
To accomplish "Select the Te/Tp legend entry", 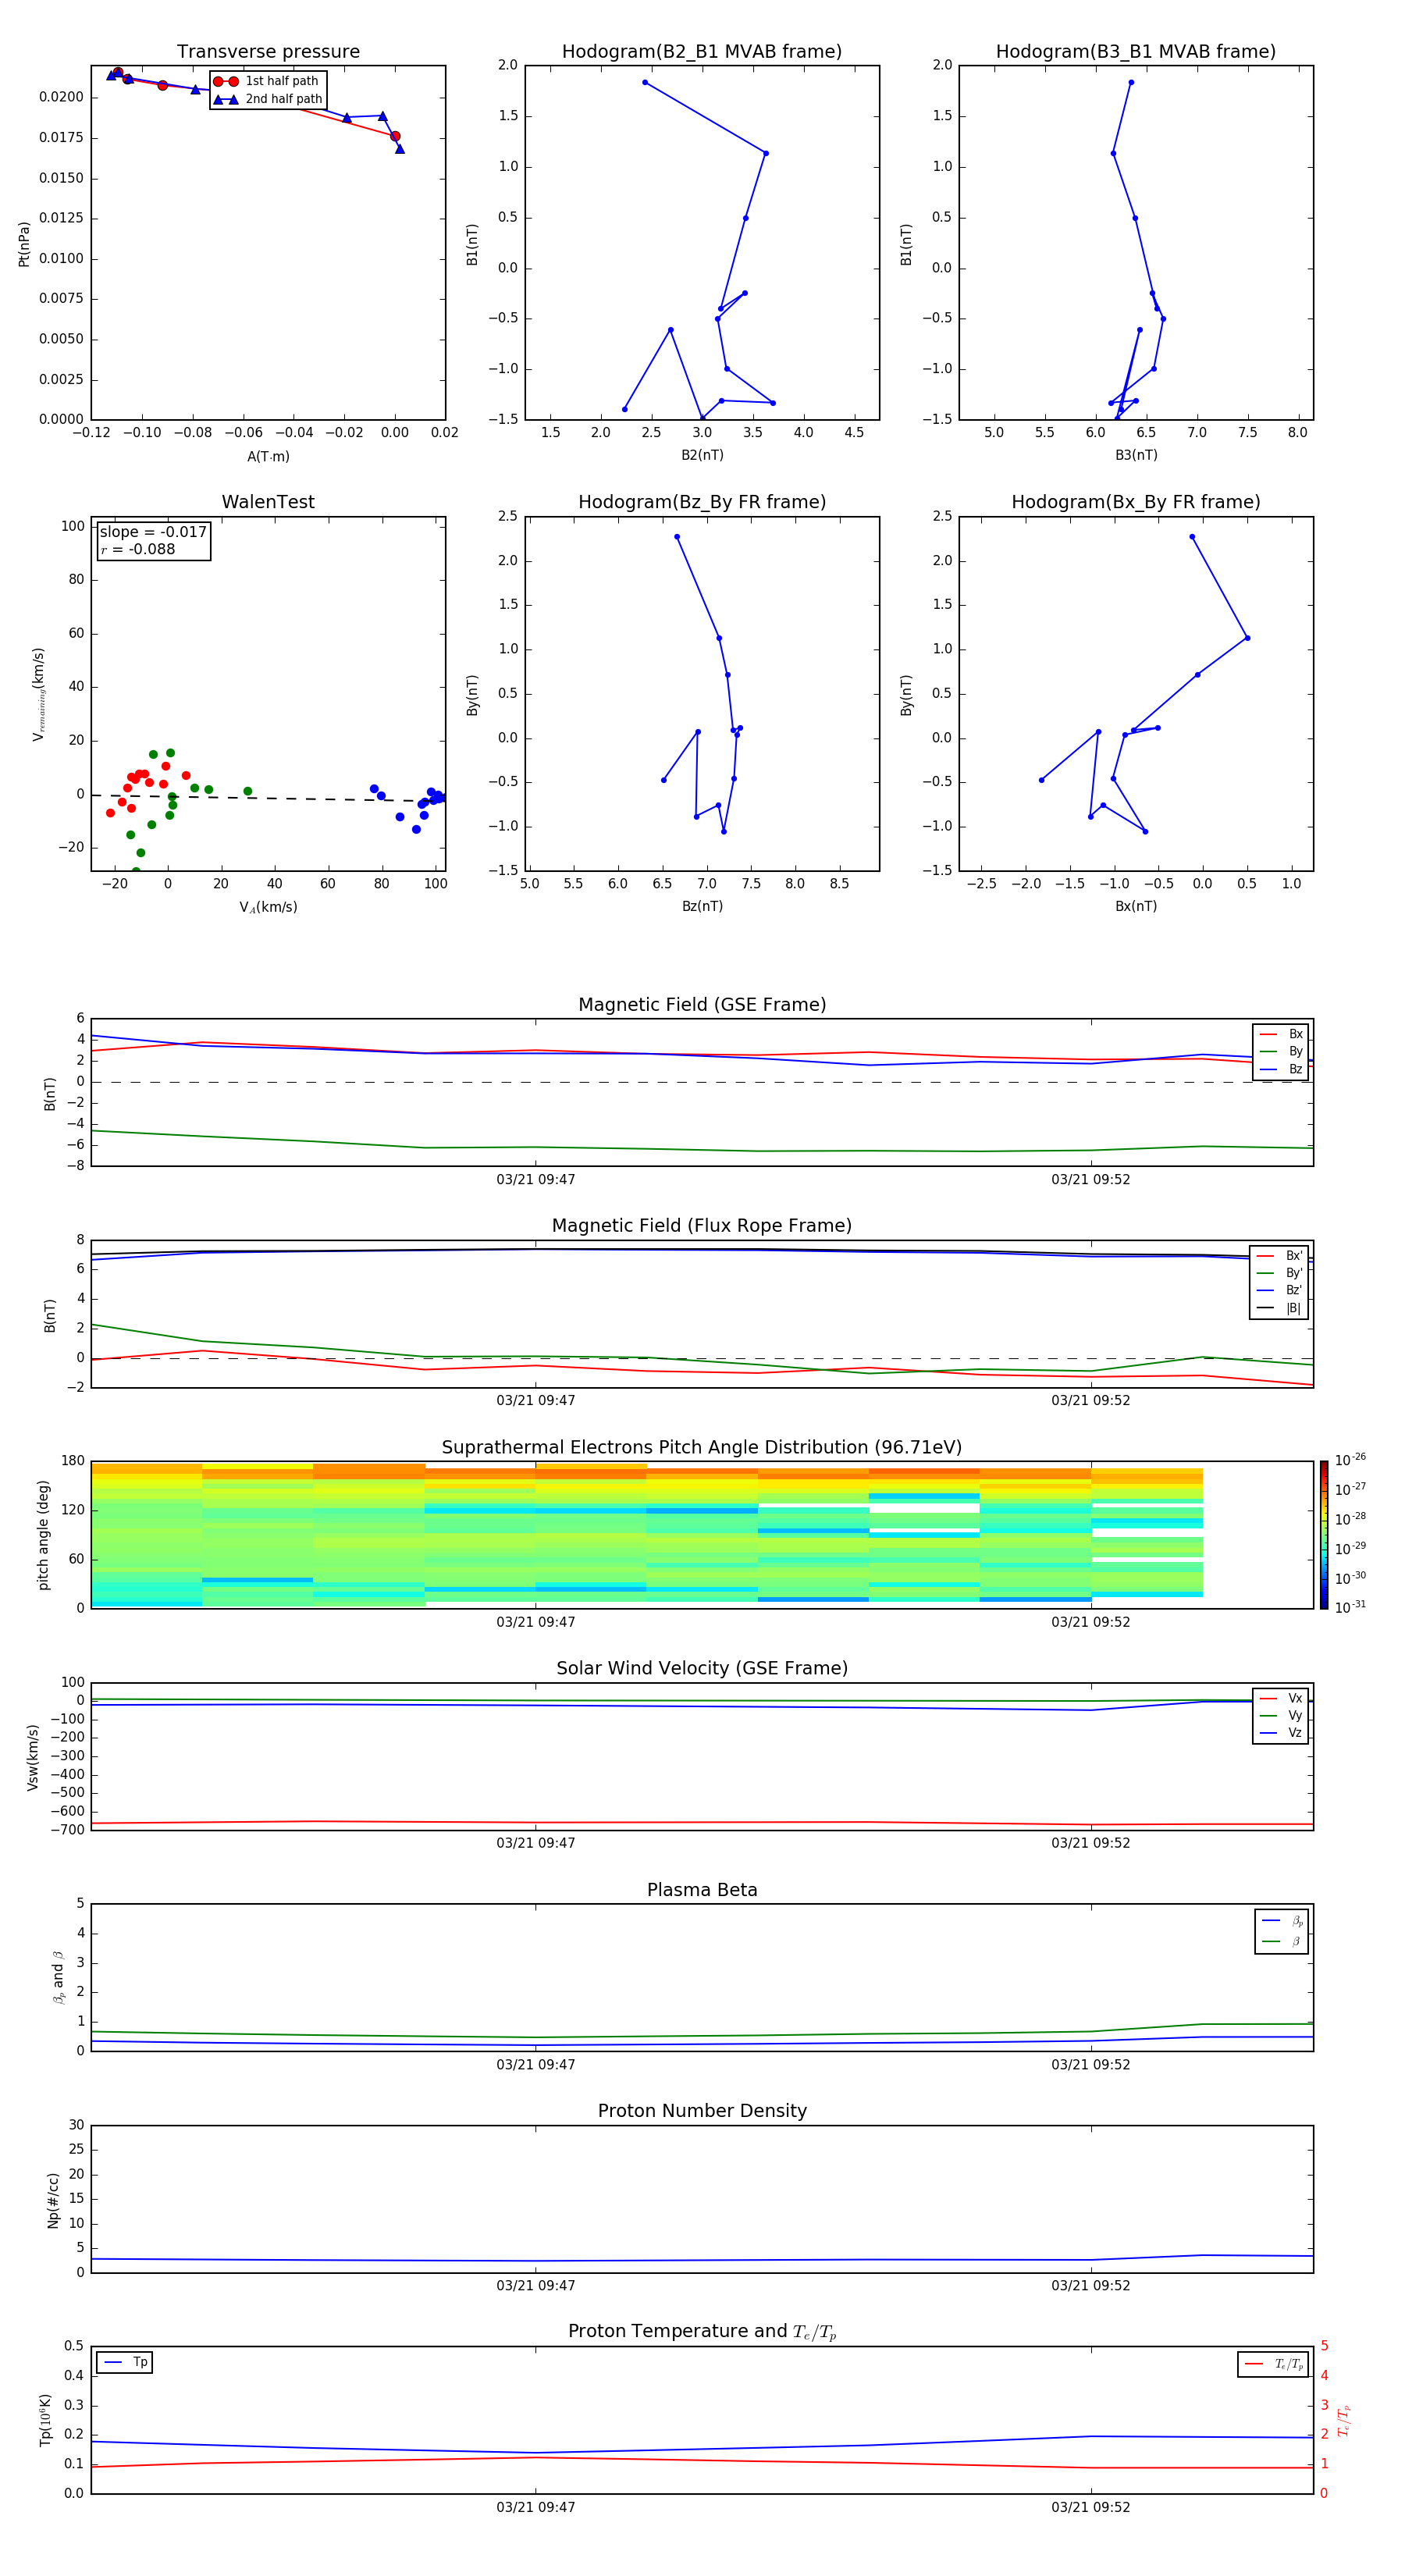I will [1274, 2364].
